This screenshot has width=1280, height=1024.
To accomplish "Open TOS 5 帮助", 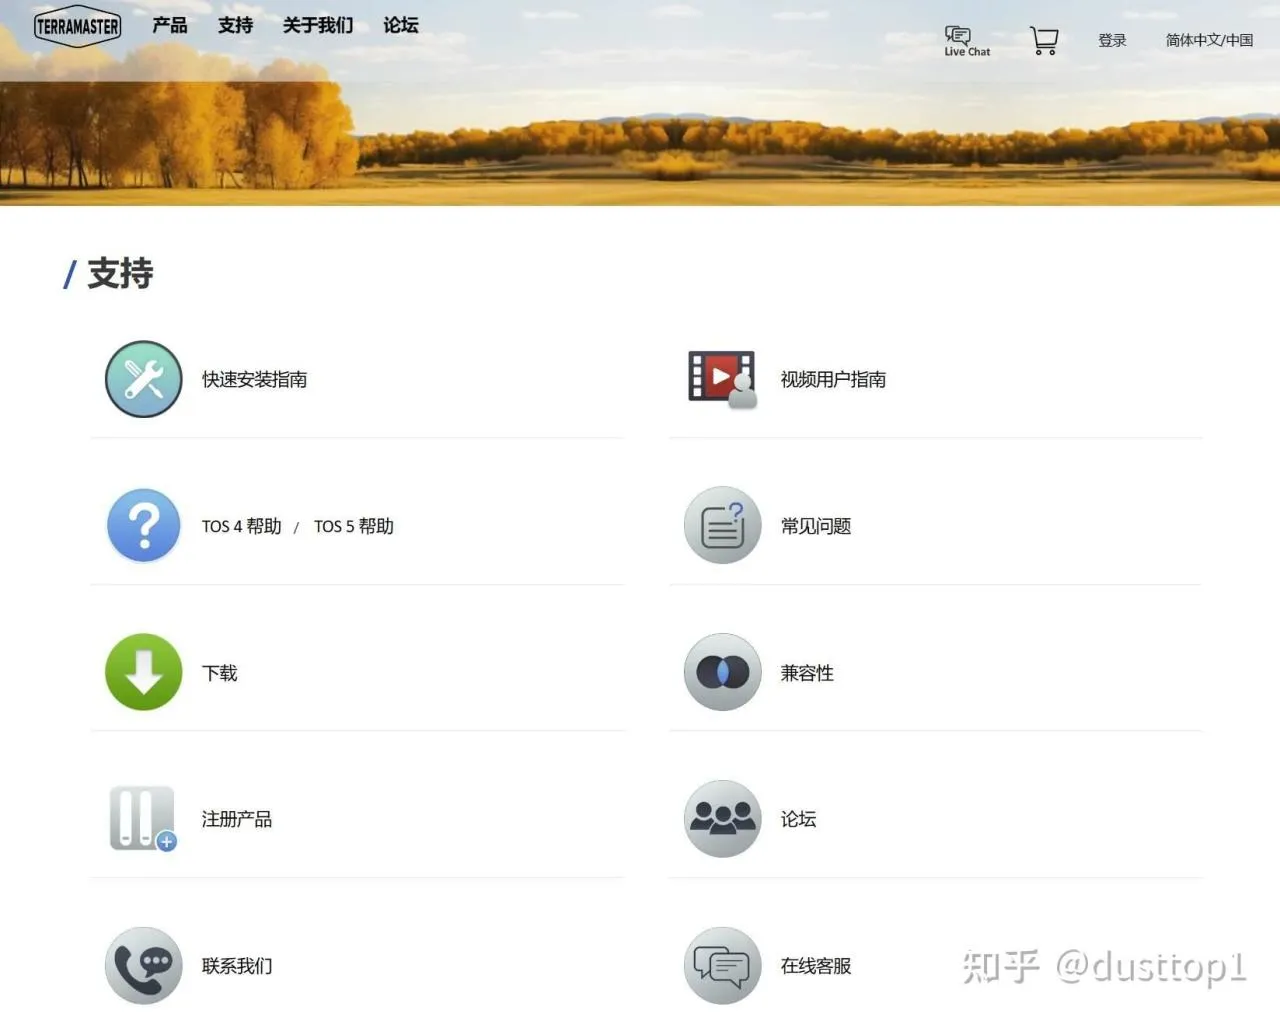I will click(354, 526).
